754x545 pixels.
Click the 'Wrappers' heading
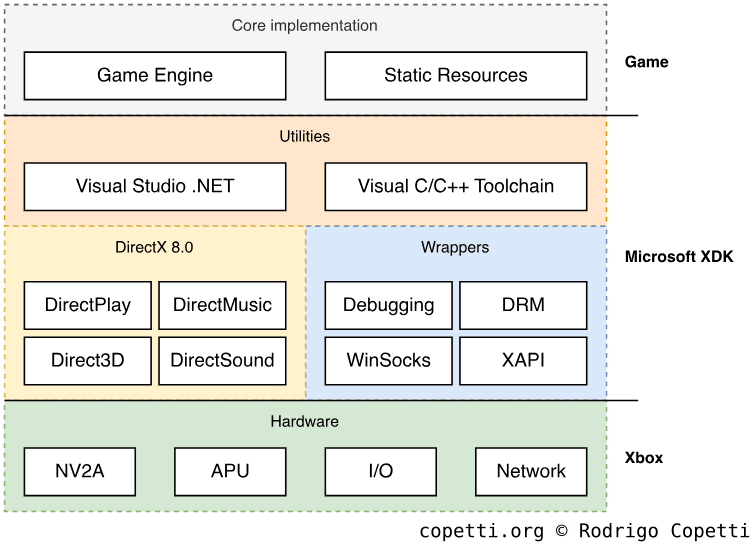455,247
